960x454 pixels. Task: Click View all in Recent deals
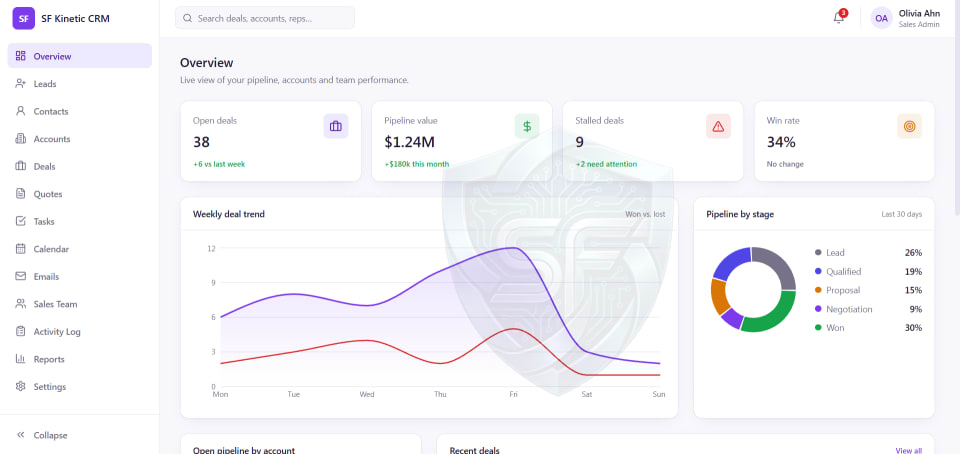[x=909, y=451]
